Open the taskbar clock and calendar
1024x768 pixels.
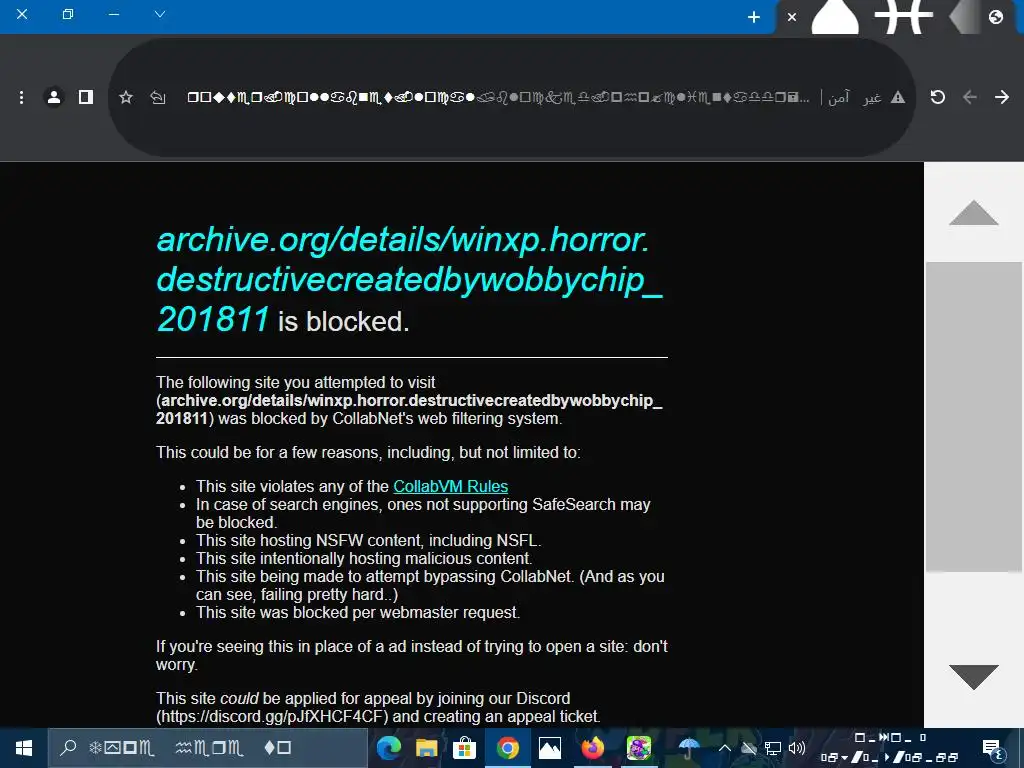tap(889, 748)
